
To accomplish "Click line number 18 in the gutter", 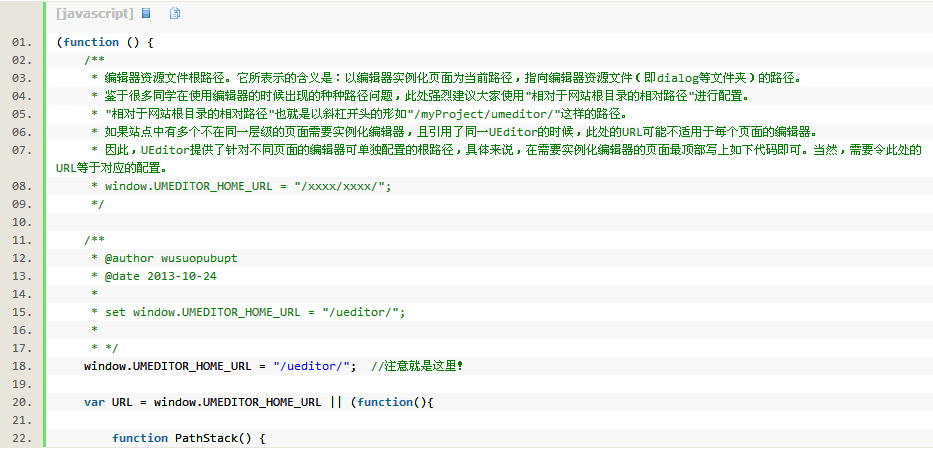I will (22, 366).
